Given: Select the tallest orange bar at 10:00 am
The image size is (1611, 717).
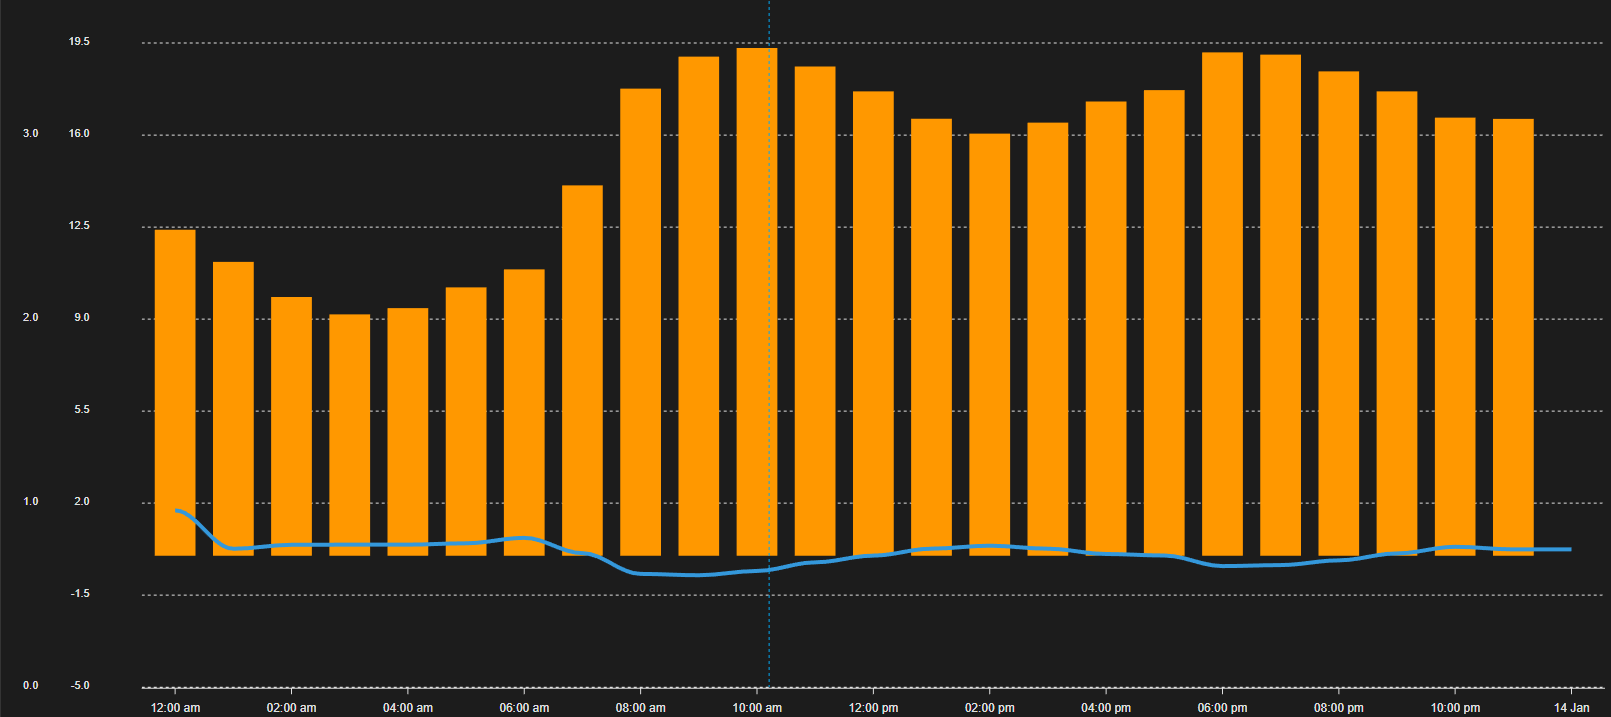Looking at the screenshot, I should (757, 300).
